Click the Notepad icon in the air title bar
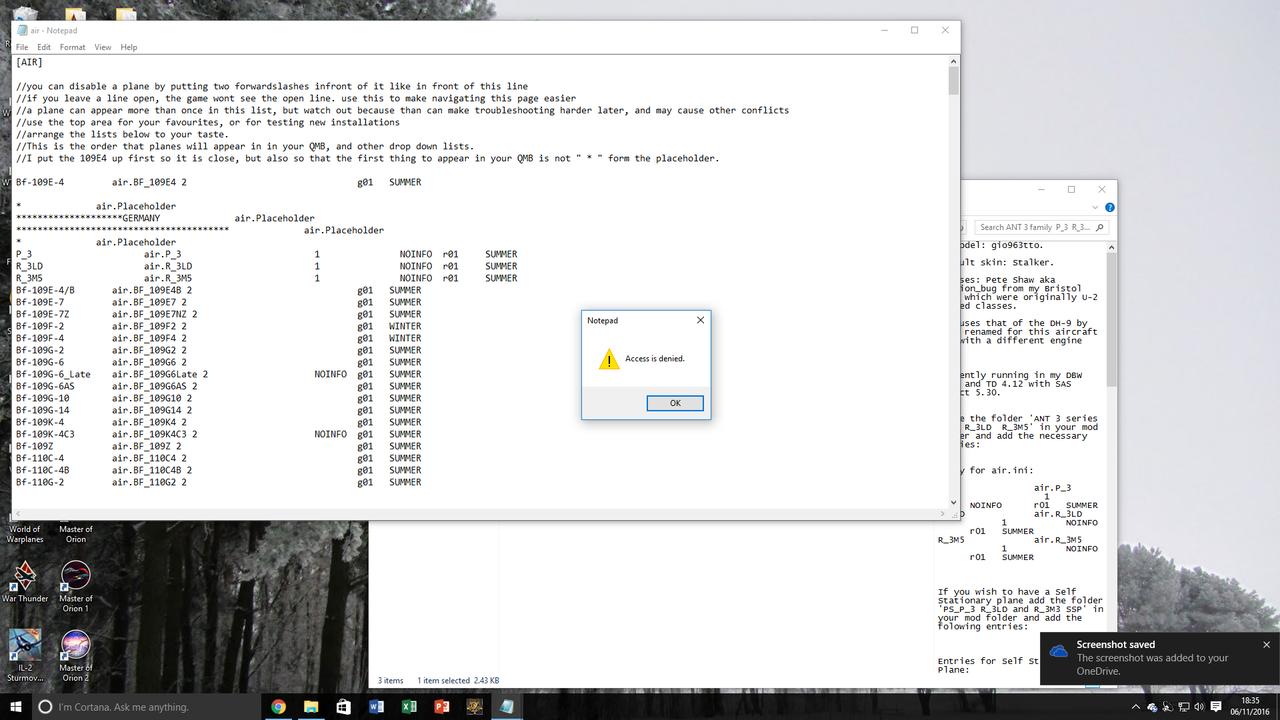The image size is (1280, 720). click(x=22, y=31)
